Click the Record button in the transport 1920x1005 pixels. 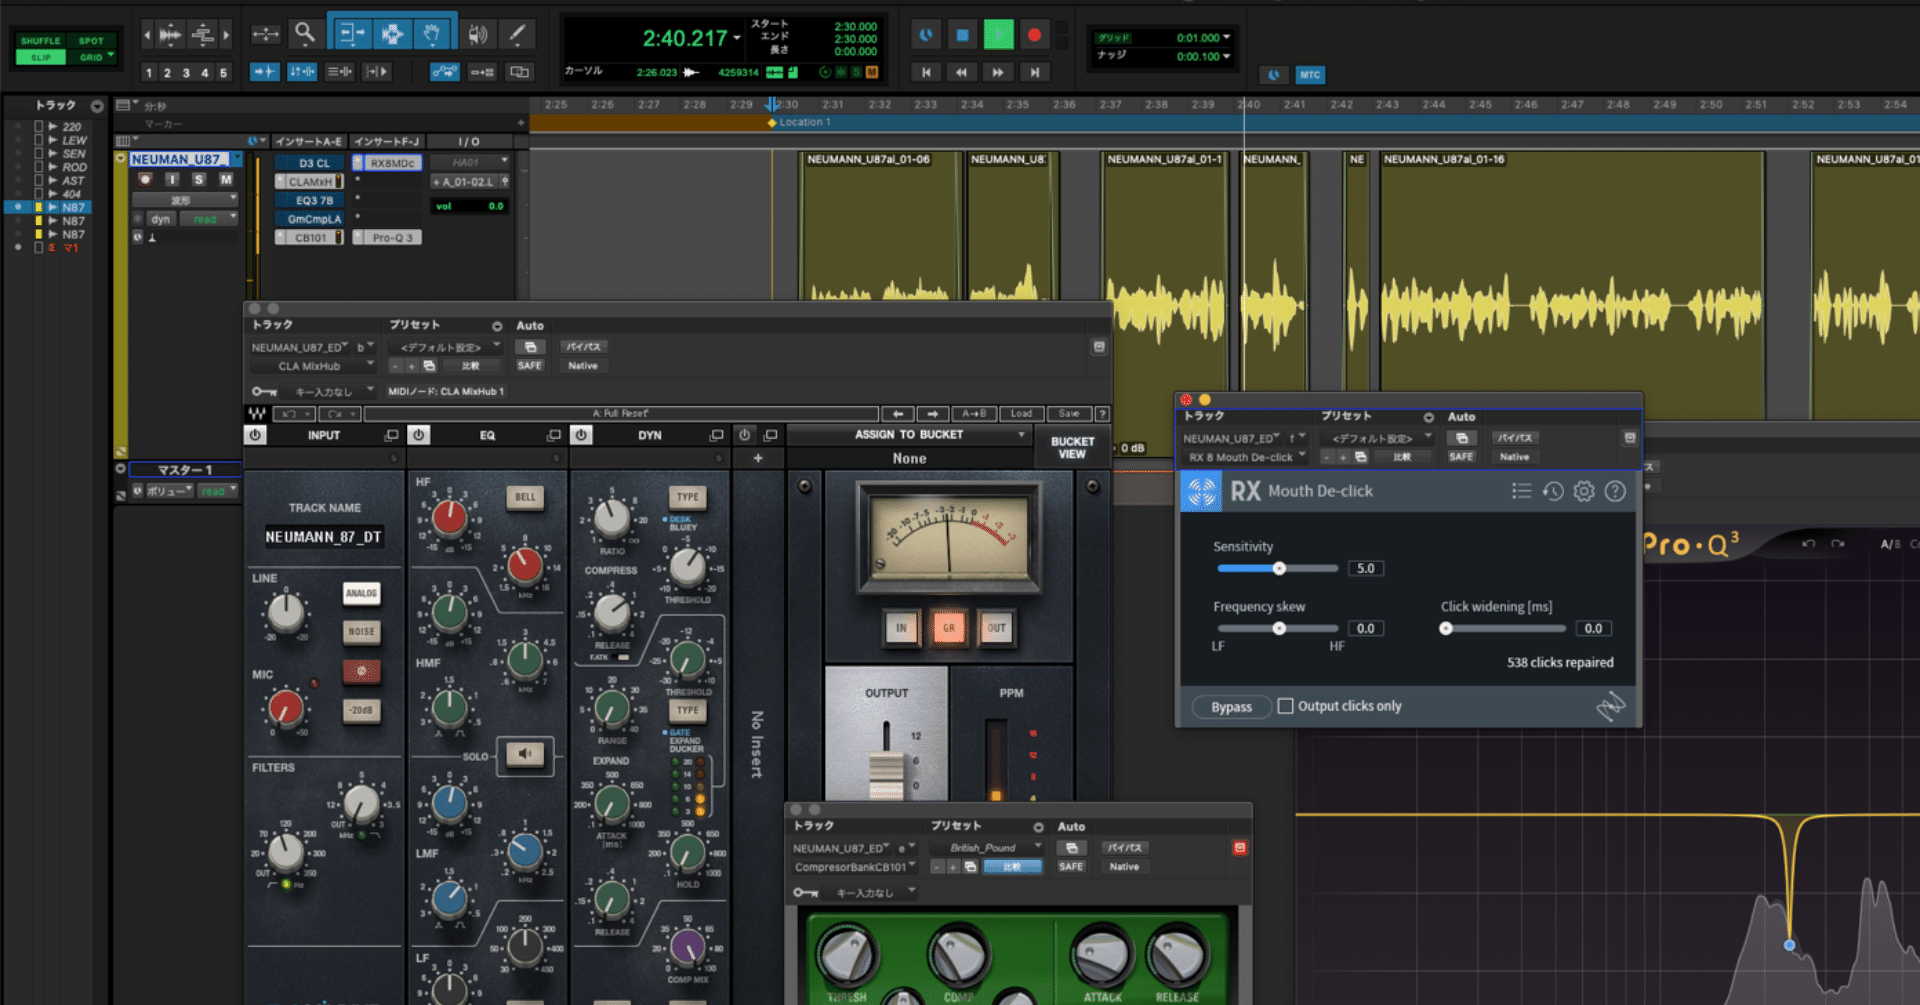point(1034,35)
